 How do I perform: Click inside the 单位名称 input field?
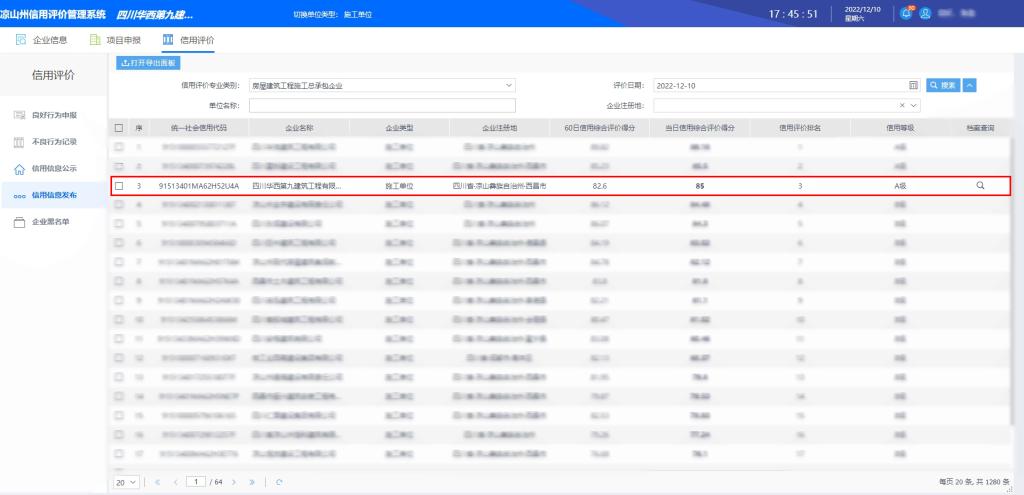(x=382, y=105)
